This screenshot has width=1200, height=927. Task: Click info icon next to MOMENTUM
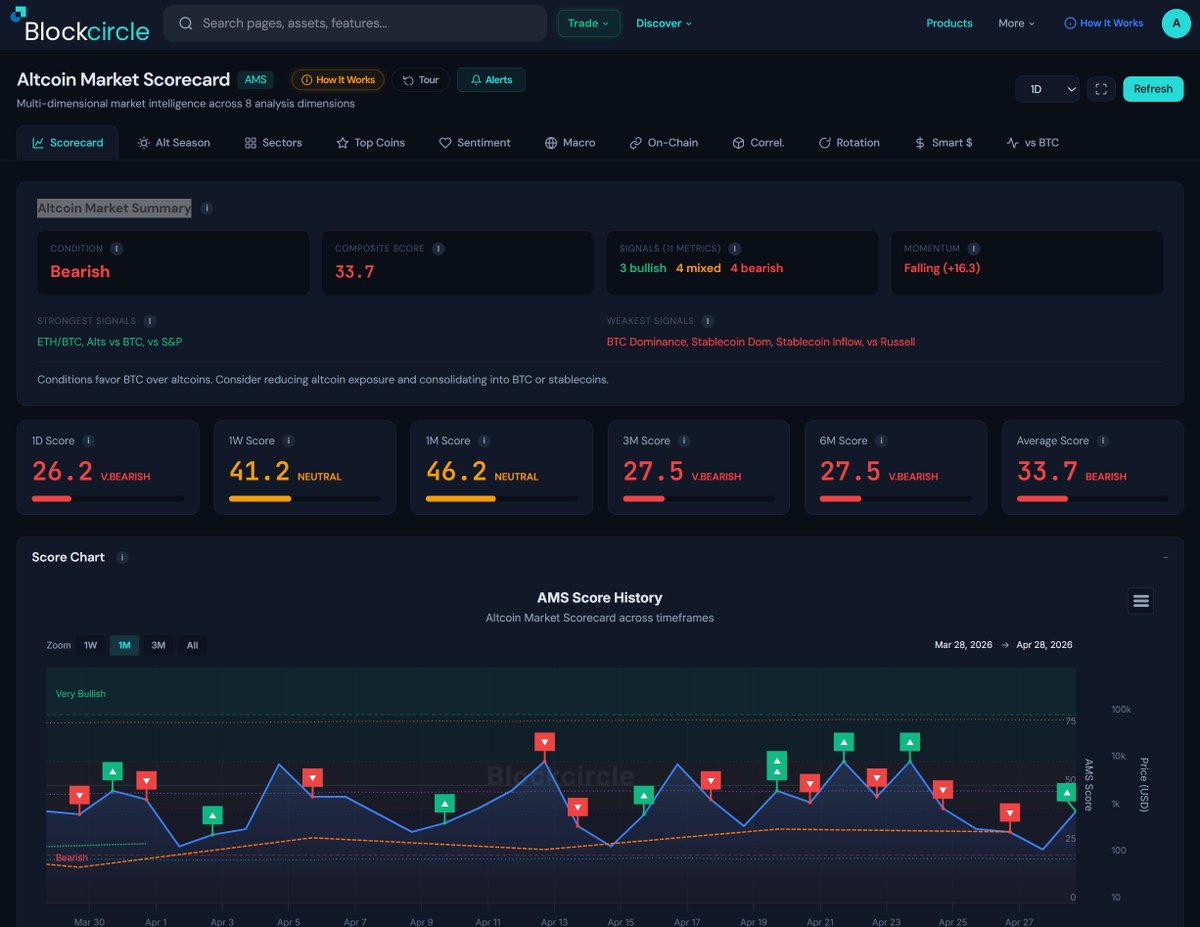point(974,248)
